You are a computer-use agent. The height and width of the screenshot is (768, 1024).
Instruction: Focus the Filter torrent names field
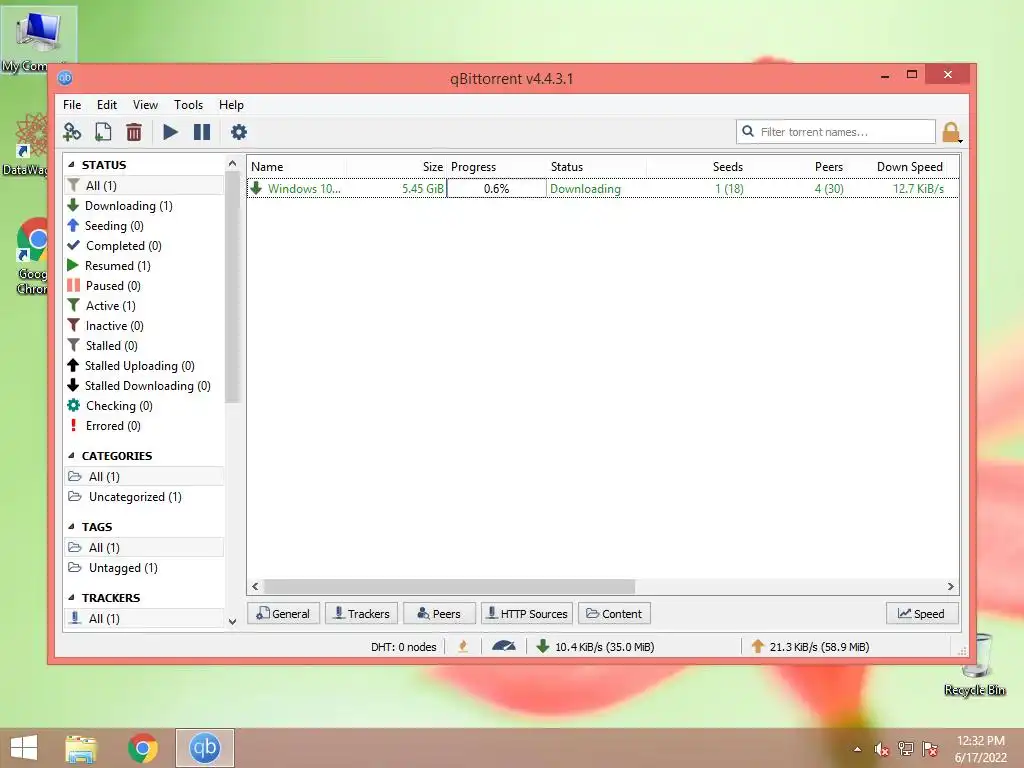click(836, 132)
